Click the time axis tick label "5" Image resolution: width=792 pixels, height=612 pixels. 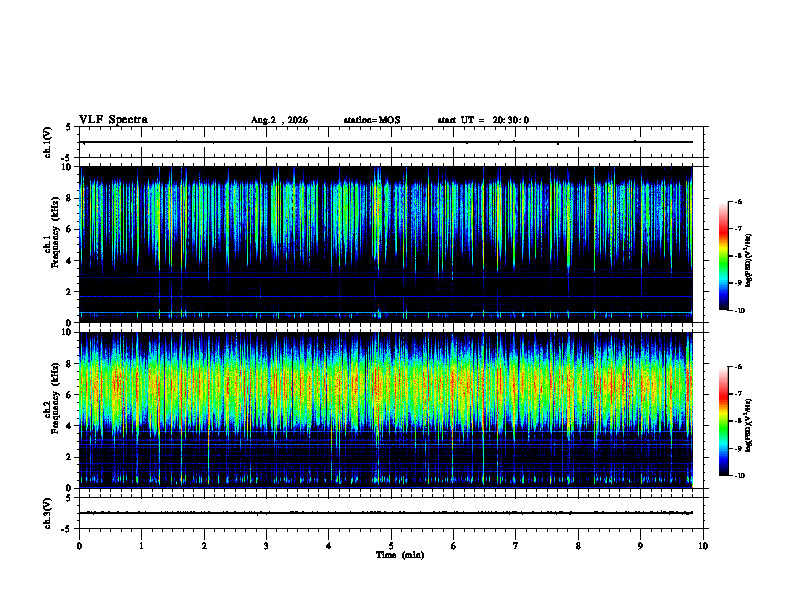(391, 546)
